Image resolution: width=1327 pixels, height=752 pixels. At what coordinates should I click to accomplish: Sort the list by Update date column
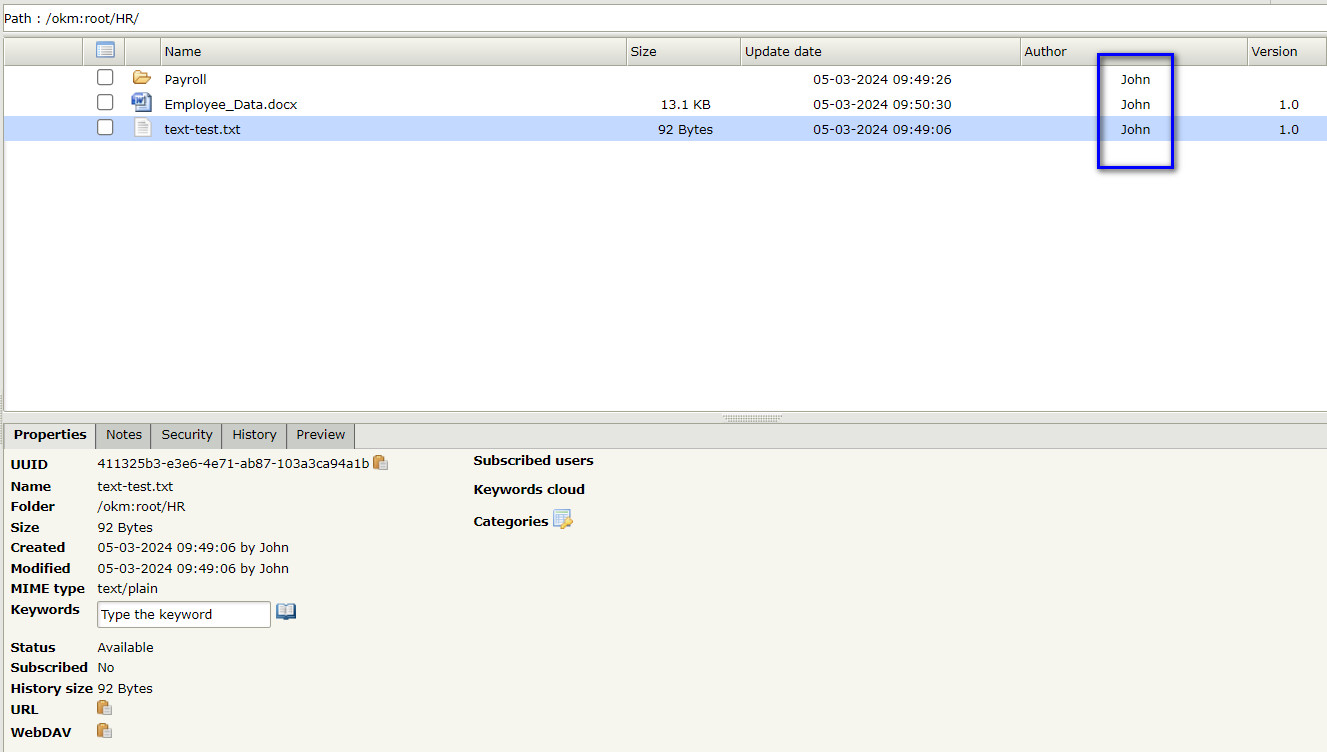pos(783,52)
